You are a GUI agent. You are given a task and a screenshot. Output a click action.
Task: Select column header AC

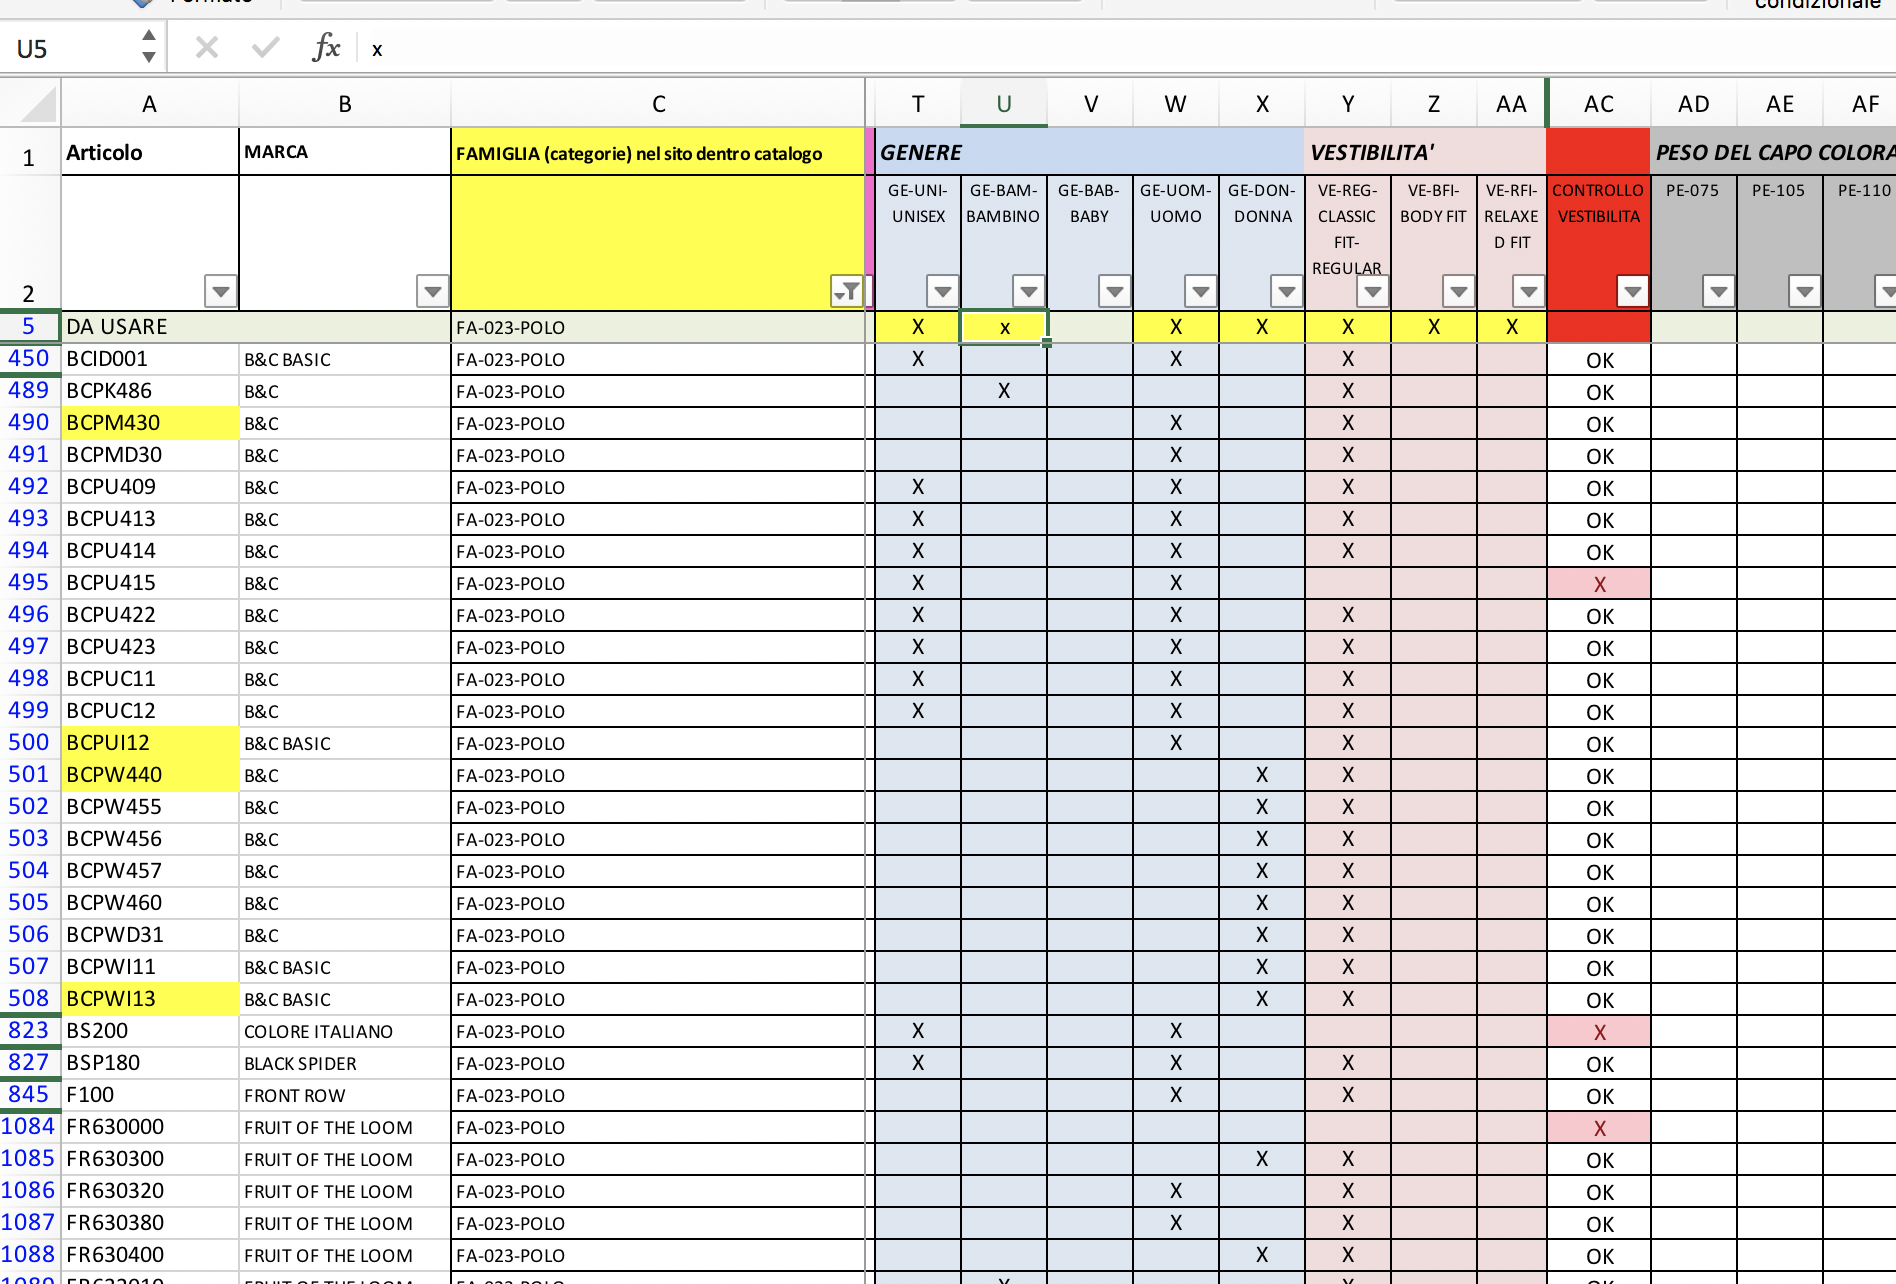click(x=1599, y=104)
